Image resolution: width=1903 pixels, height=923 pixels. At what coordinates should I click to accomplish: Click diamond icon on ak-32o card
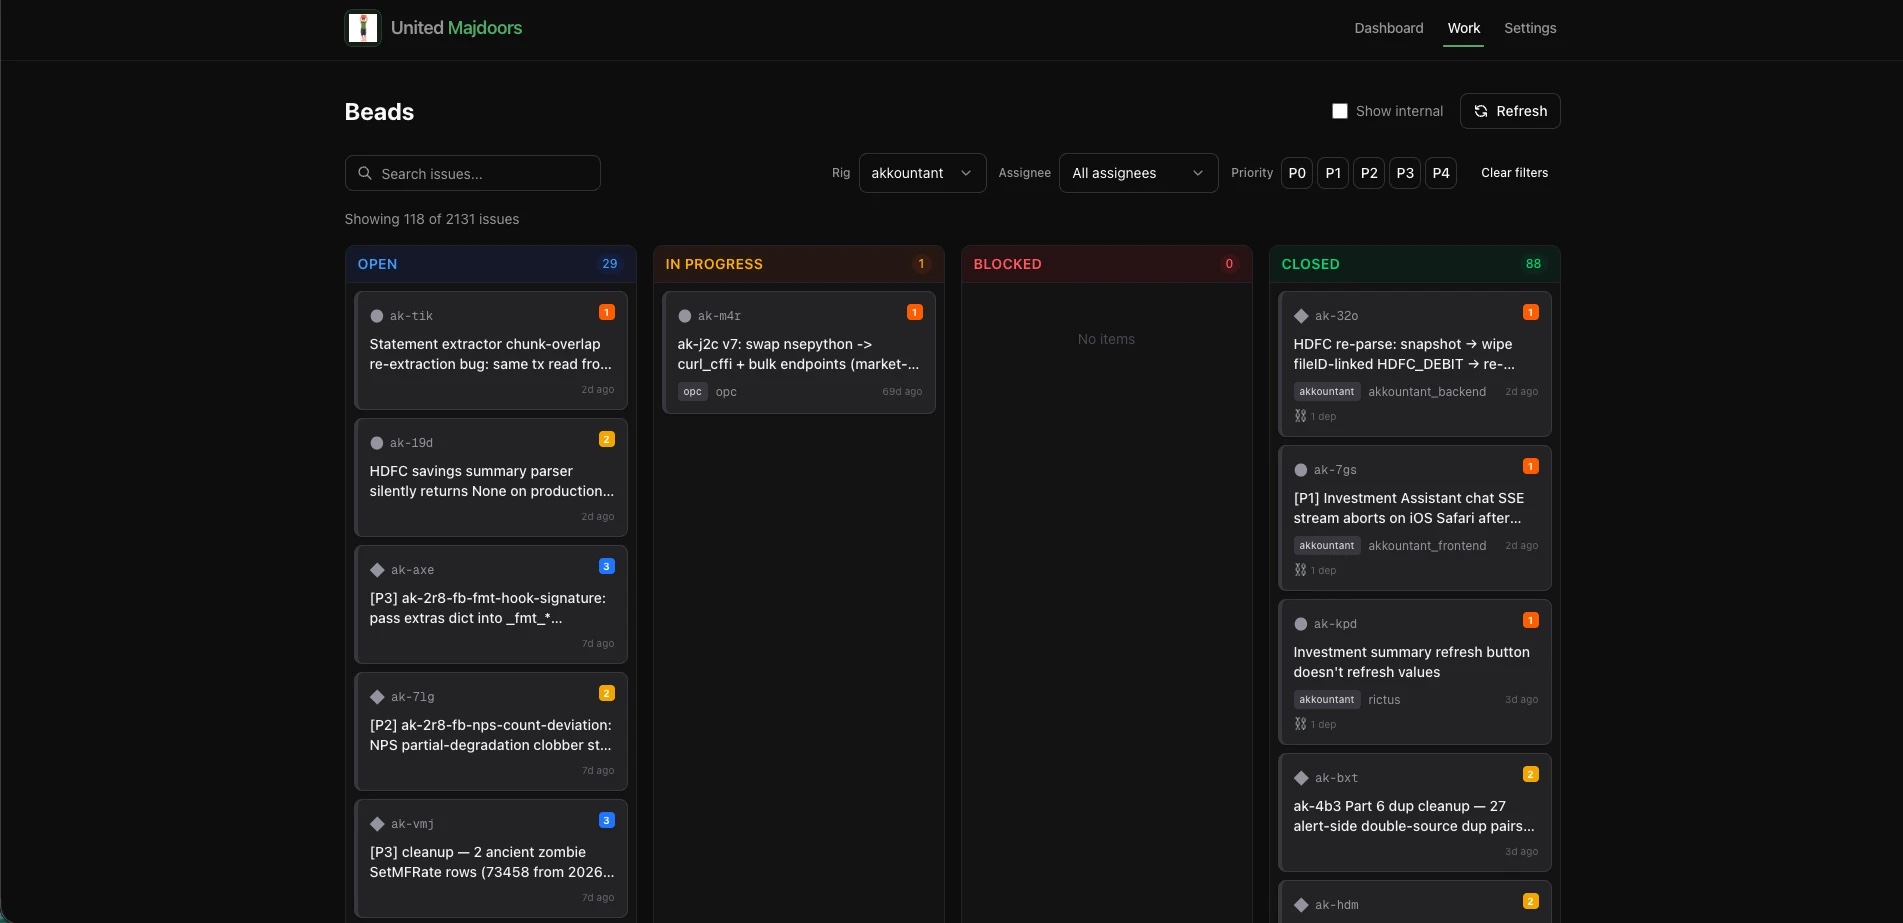pyautogui.click(x=1301, y=316)
